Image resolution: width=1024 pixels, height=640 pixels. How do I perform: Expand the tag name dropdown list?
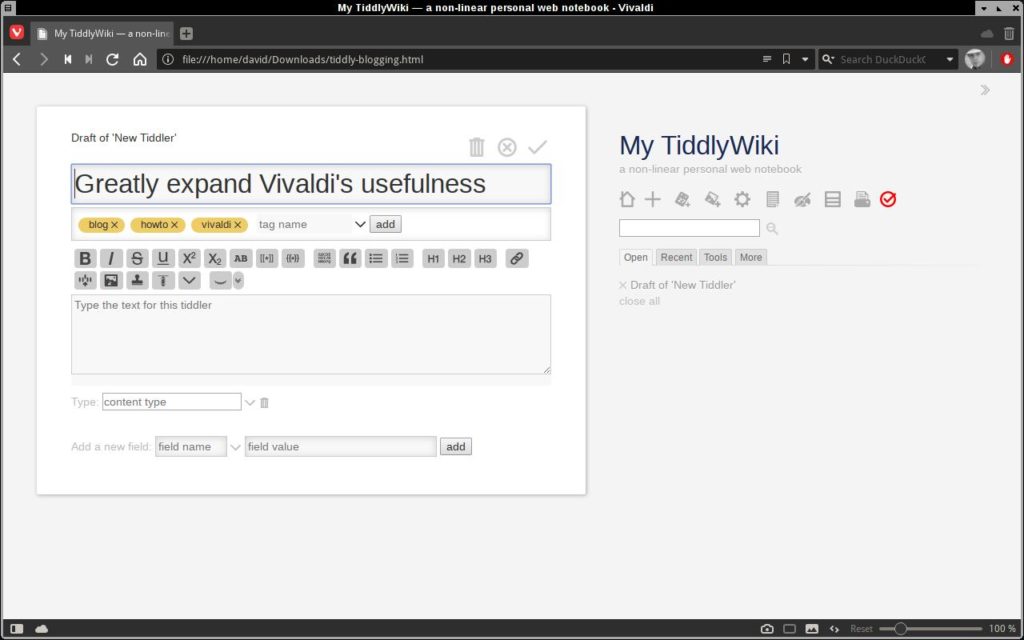[360, 225]
